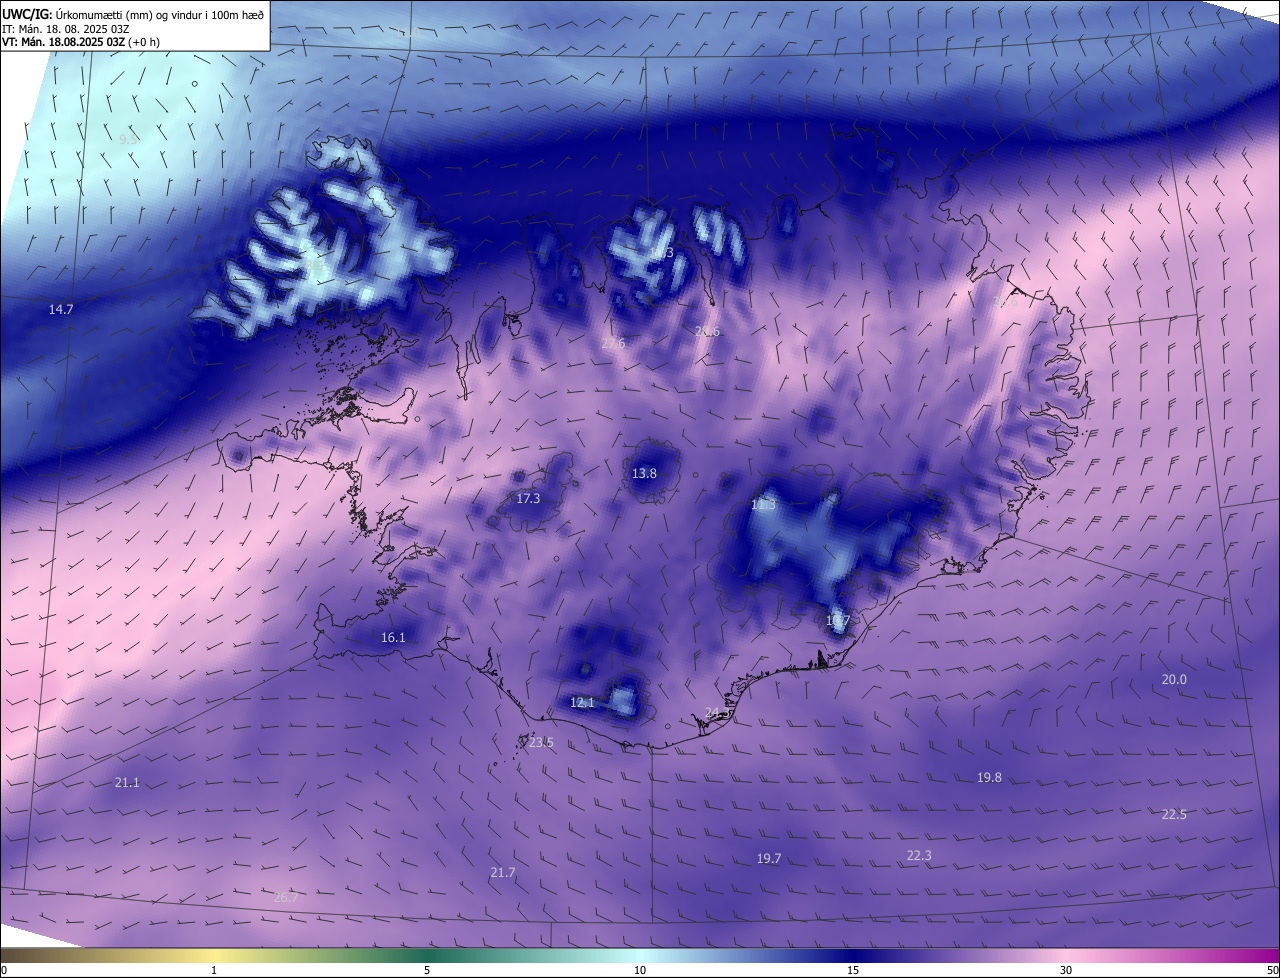Click the 16.1 value label
The height and width of the screenshot is (978, 1280).
[393, 637]
